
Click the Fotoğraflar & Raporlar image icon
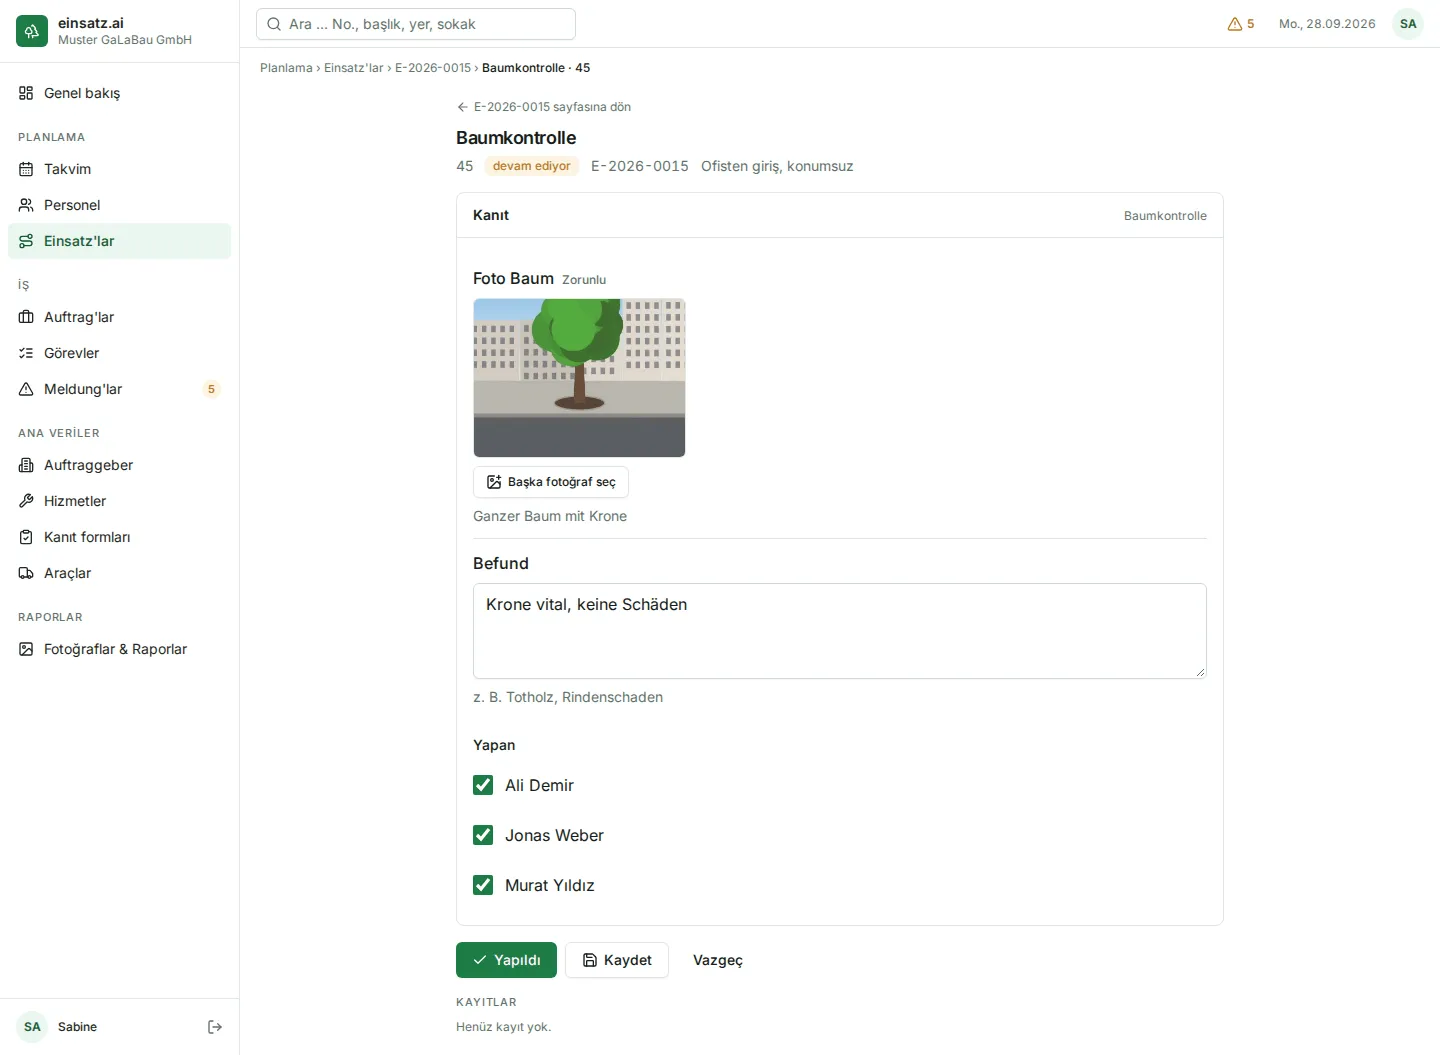[26, 649]
